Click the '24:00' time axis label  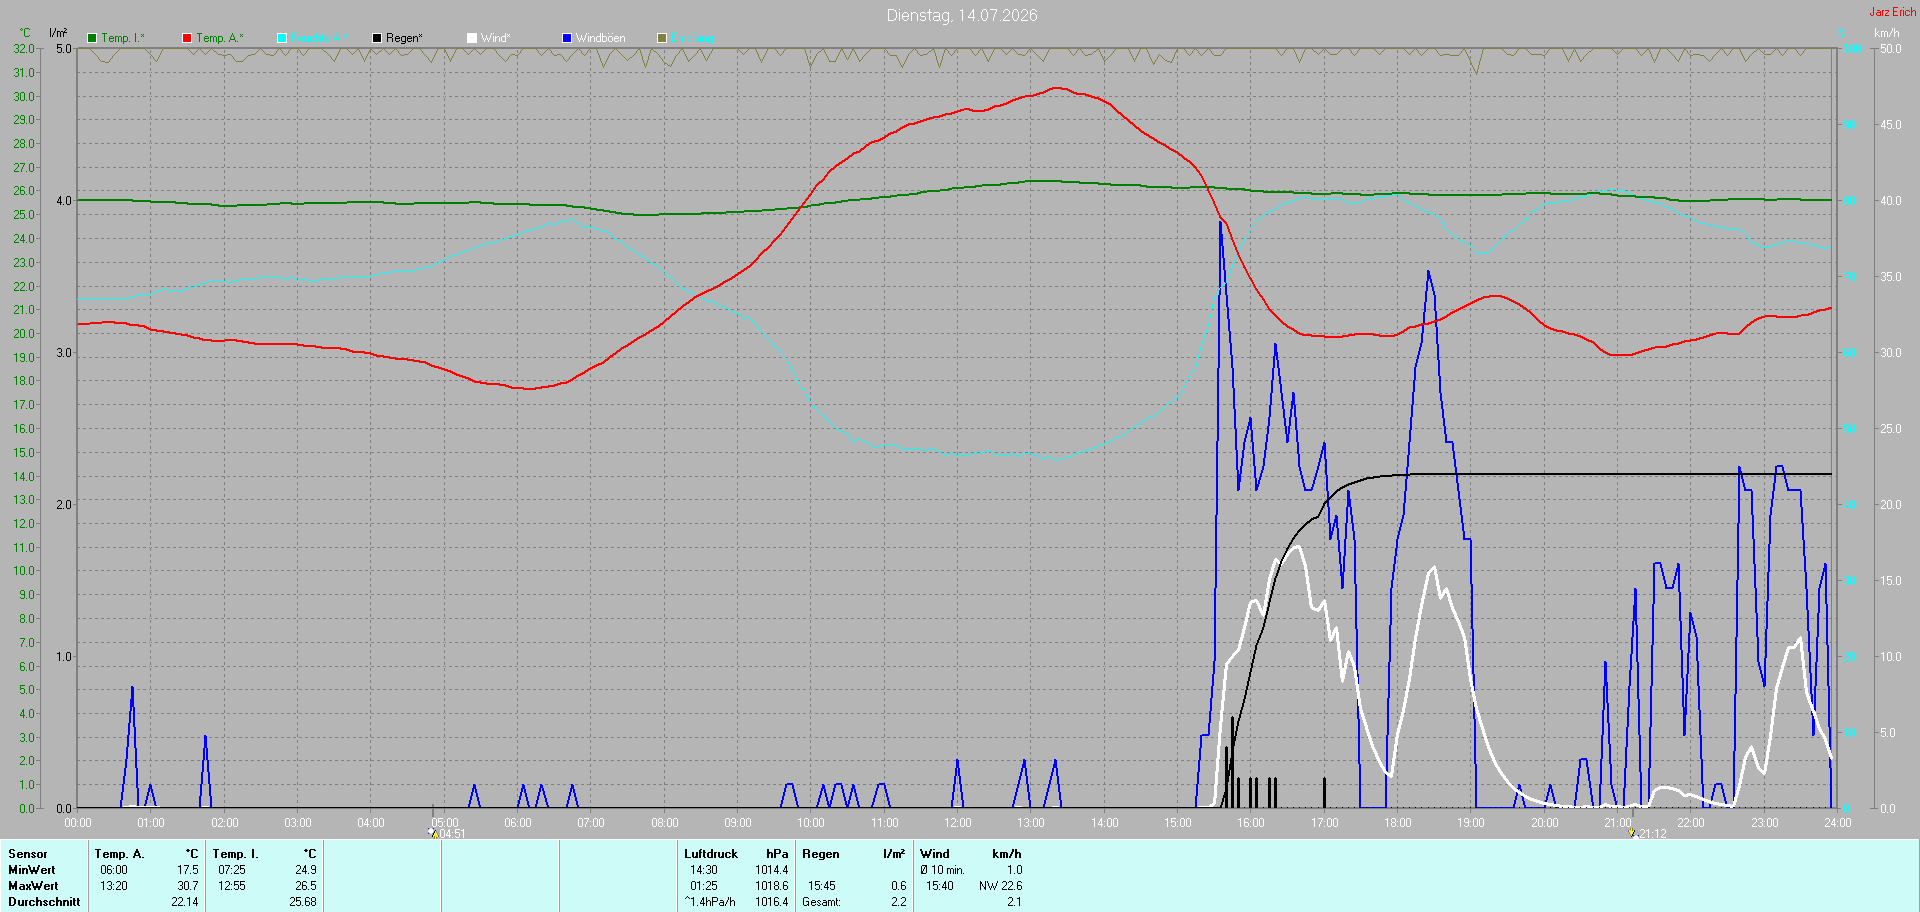(x=1838, y=823)
